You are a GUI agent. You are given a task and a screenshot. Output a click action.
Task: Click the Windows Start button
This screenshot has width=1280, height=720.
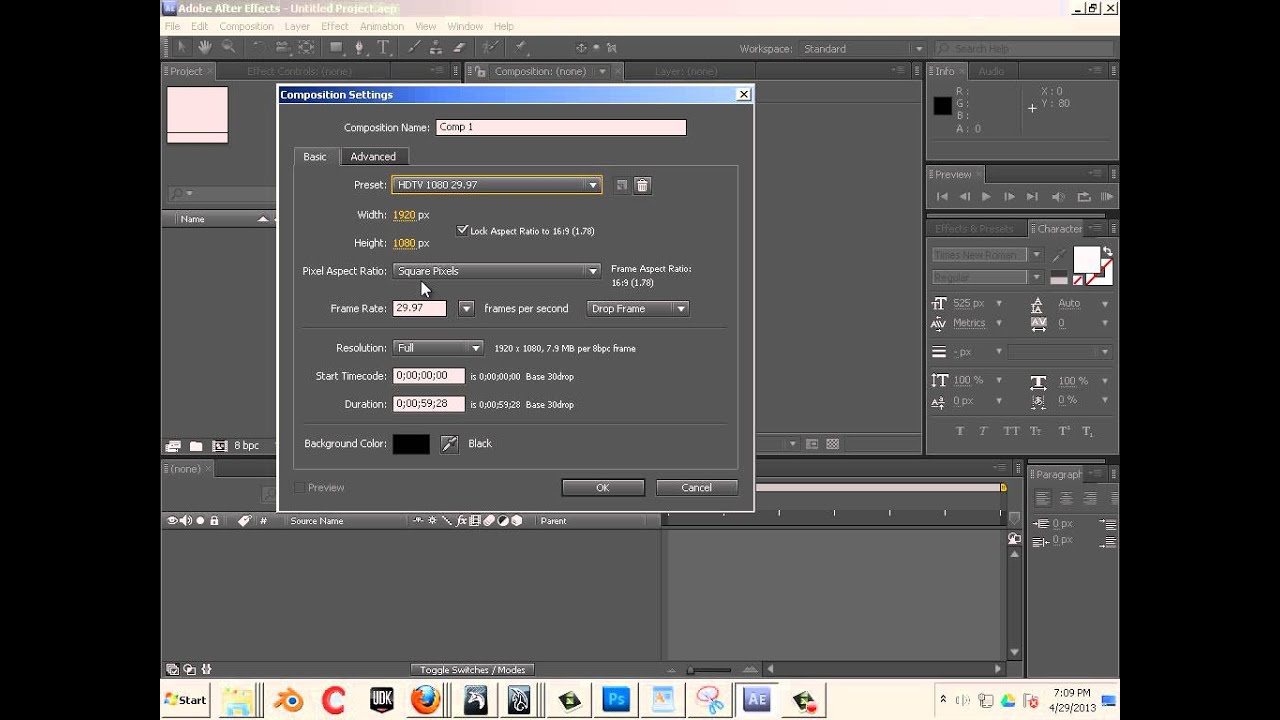click(x=186, y=700)
